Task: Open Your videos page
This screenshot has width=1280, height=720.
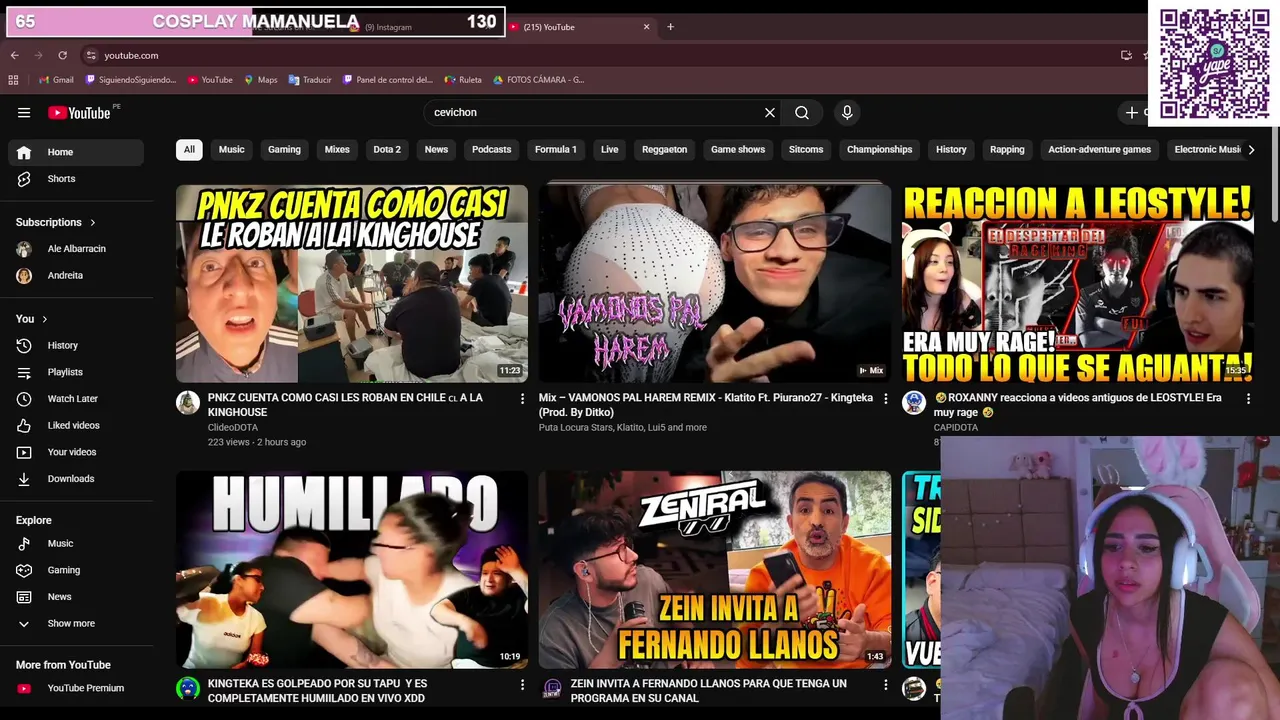Action: (x=76, y=452)
